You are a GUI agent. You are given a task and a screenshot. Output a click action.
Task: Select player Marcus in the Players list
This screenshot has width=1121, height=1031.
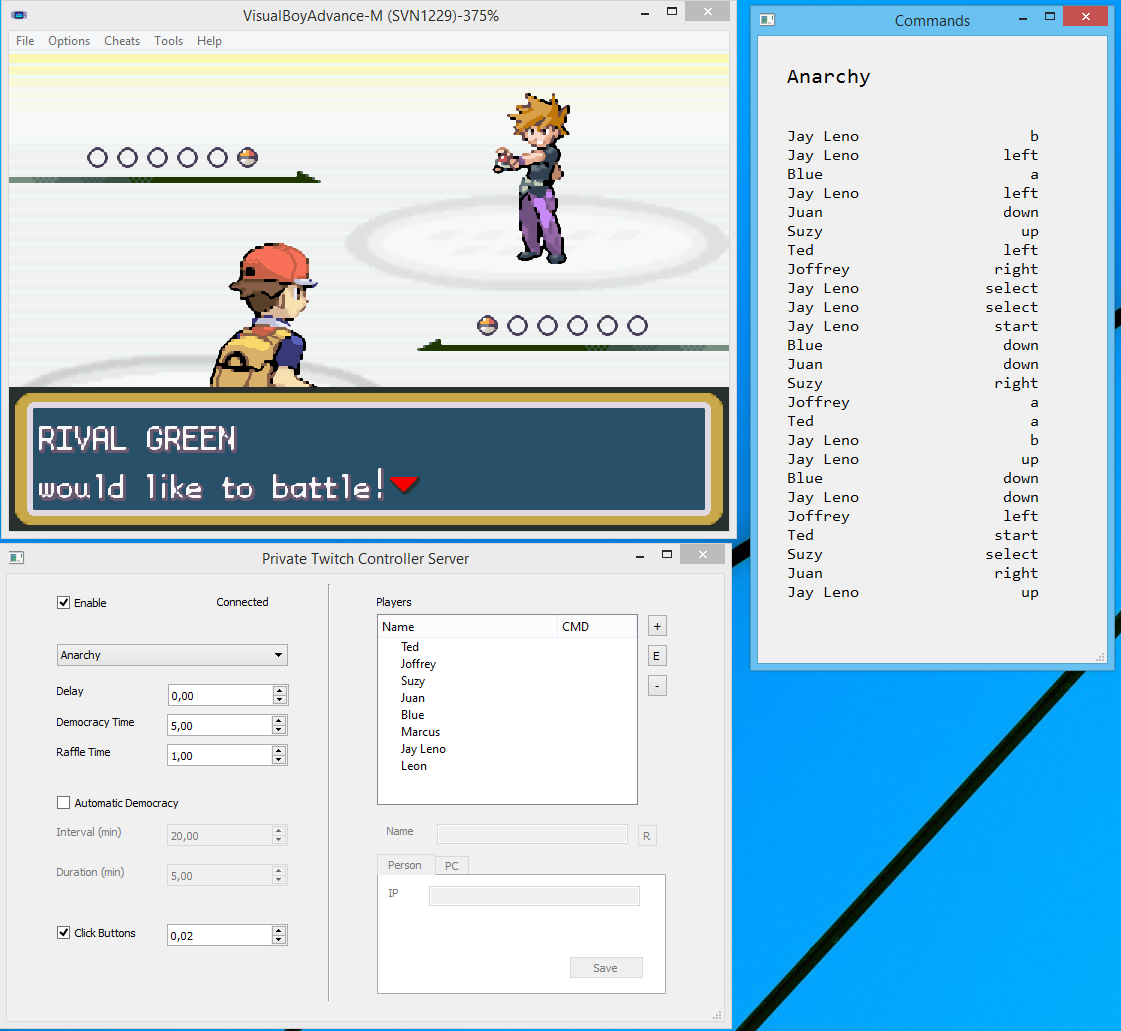coord(420,731)
